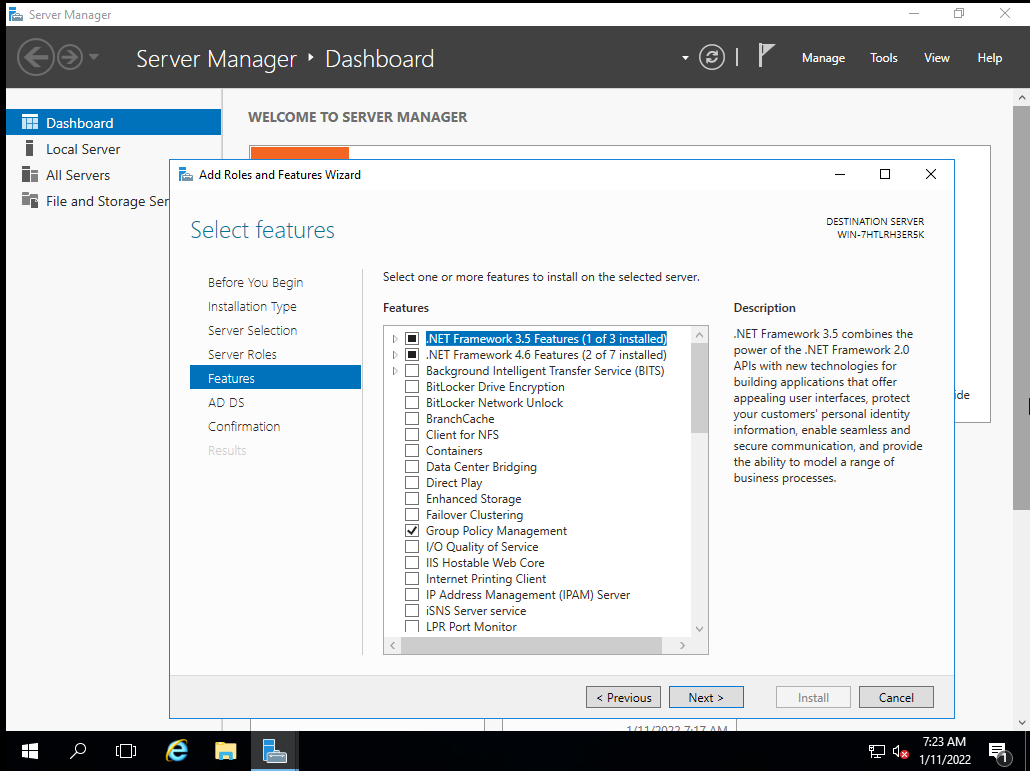Uncheck Group Policy Management feature
The height and width of the screenshot is (771, 1030).
[411, 530]
